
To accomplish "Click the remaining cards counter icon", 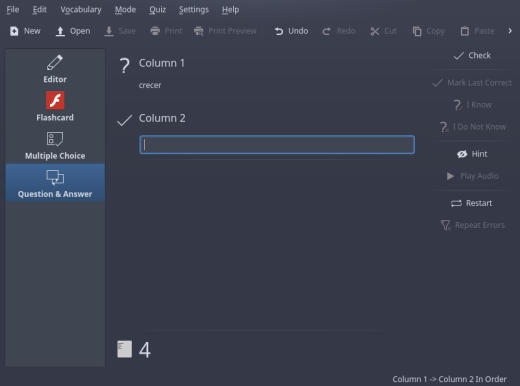I will pyautogui.click(x=124, y=349).
